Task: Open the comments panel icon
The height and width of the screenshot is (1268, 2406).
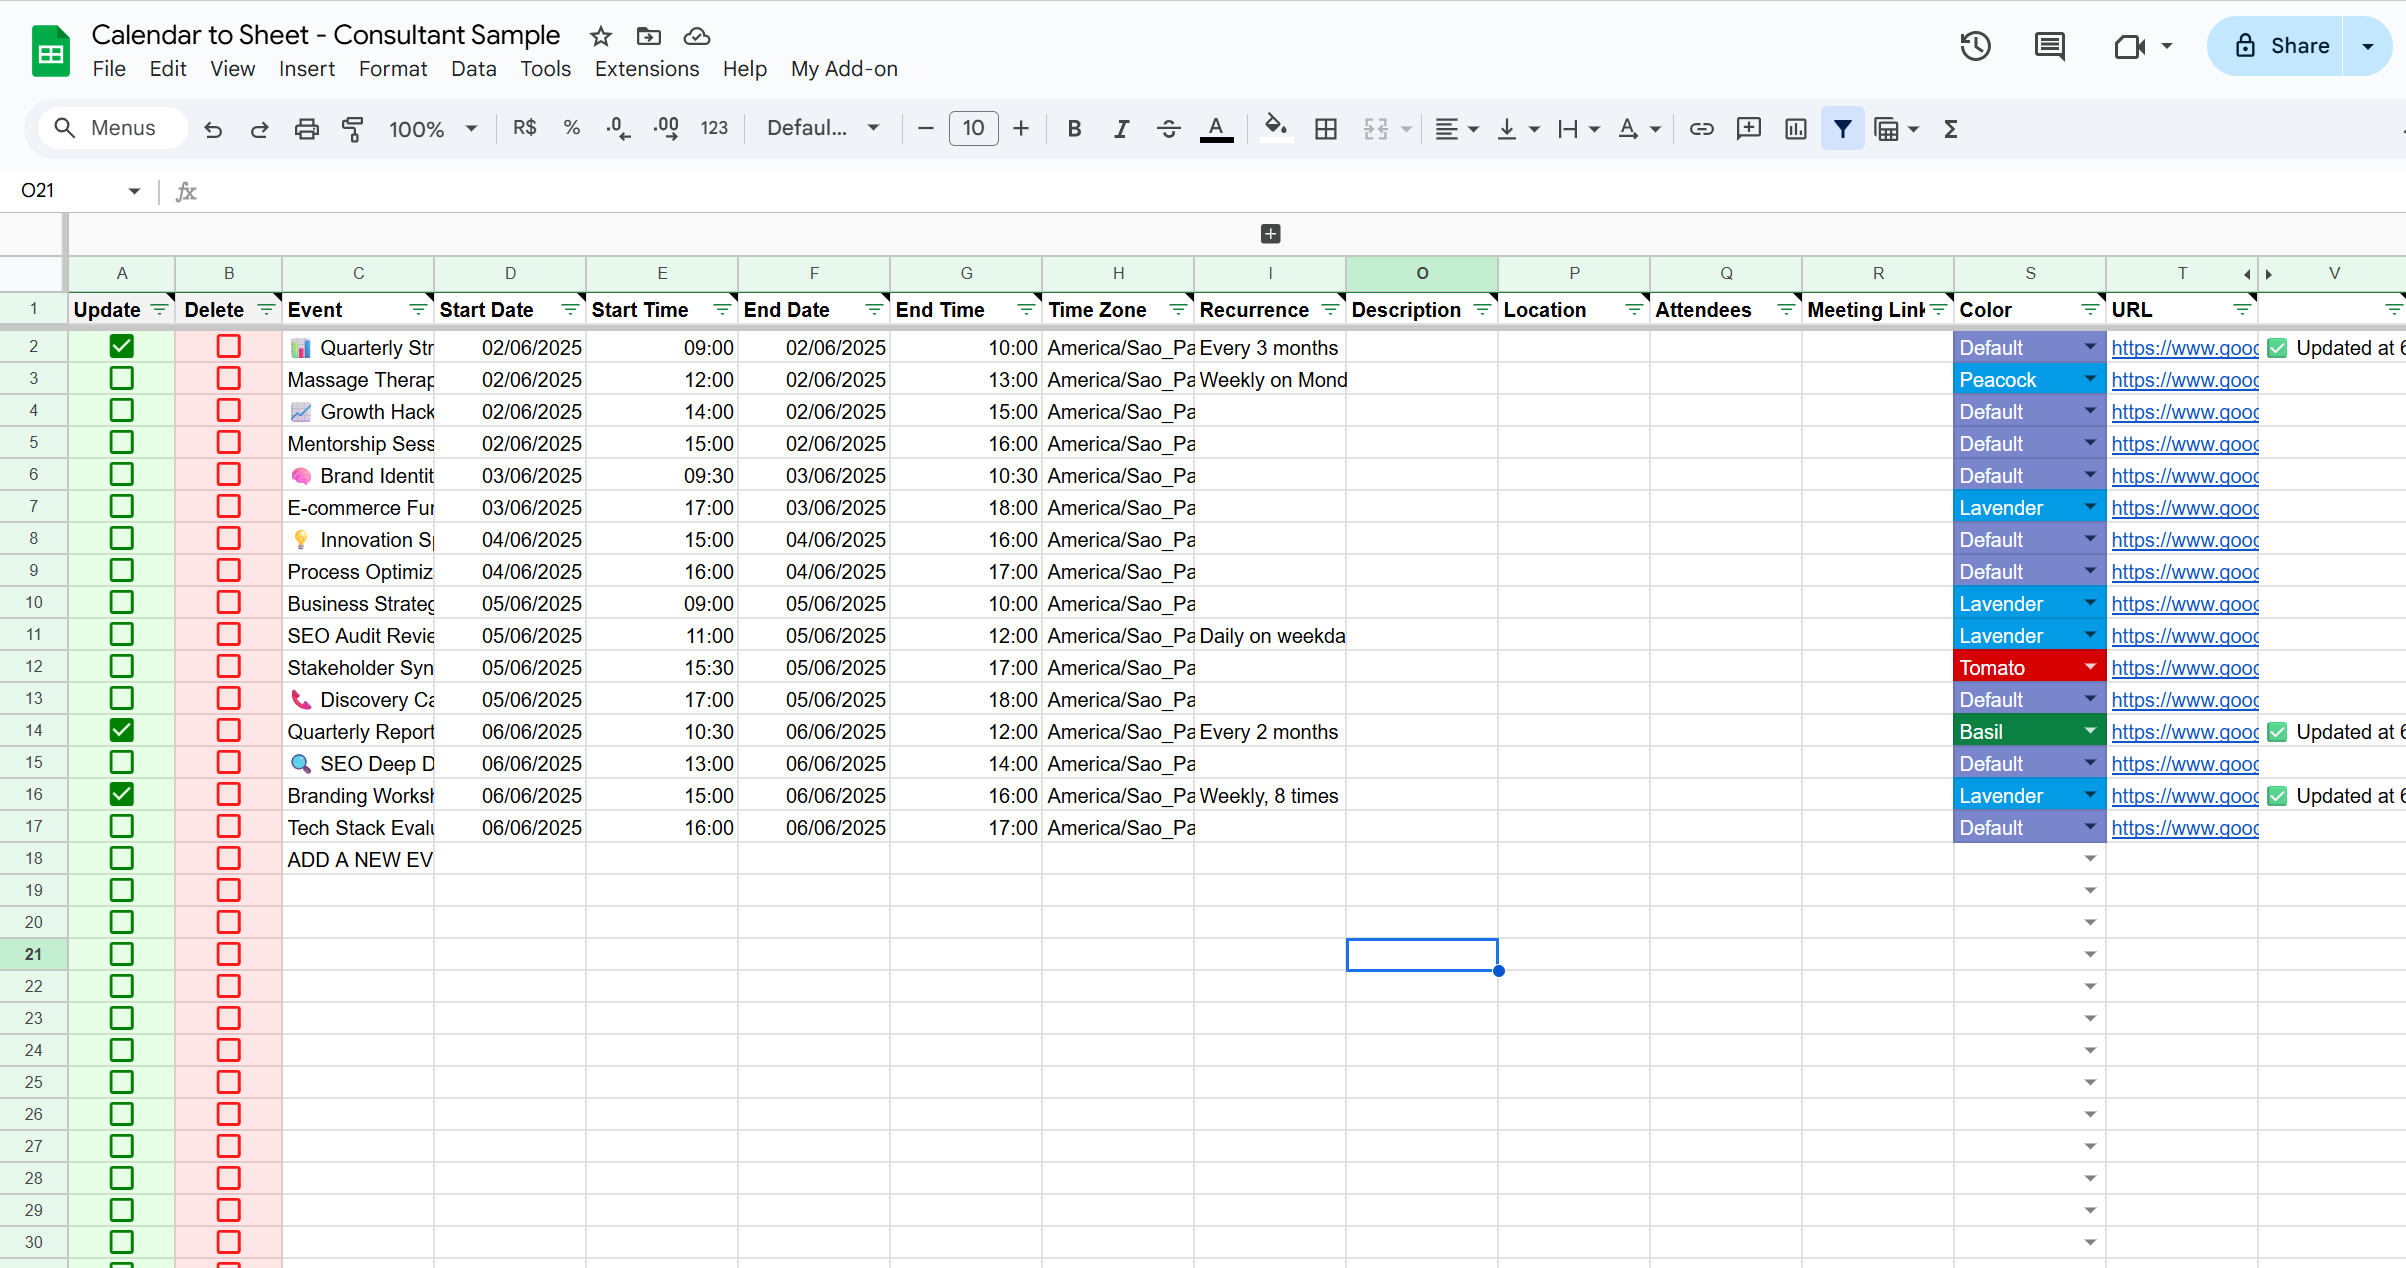Action: (2049, 46)
